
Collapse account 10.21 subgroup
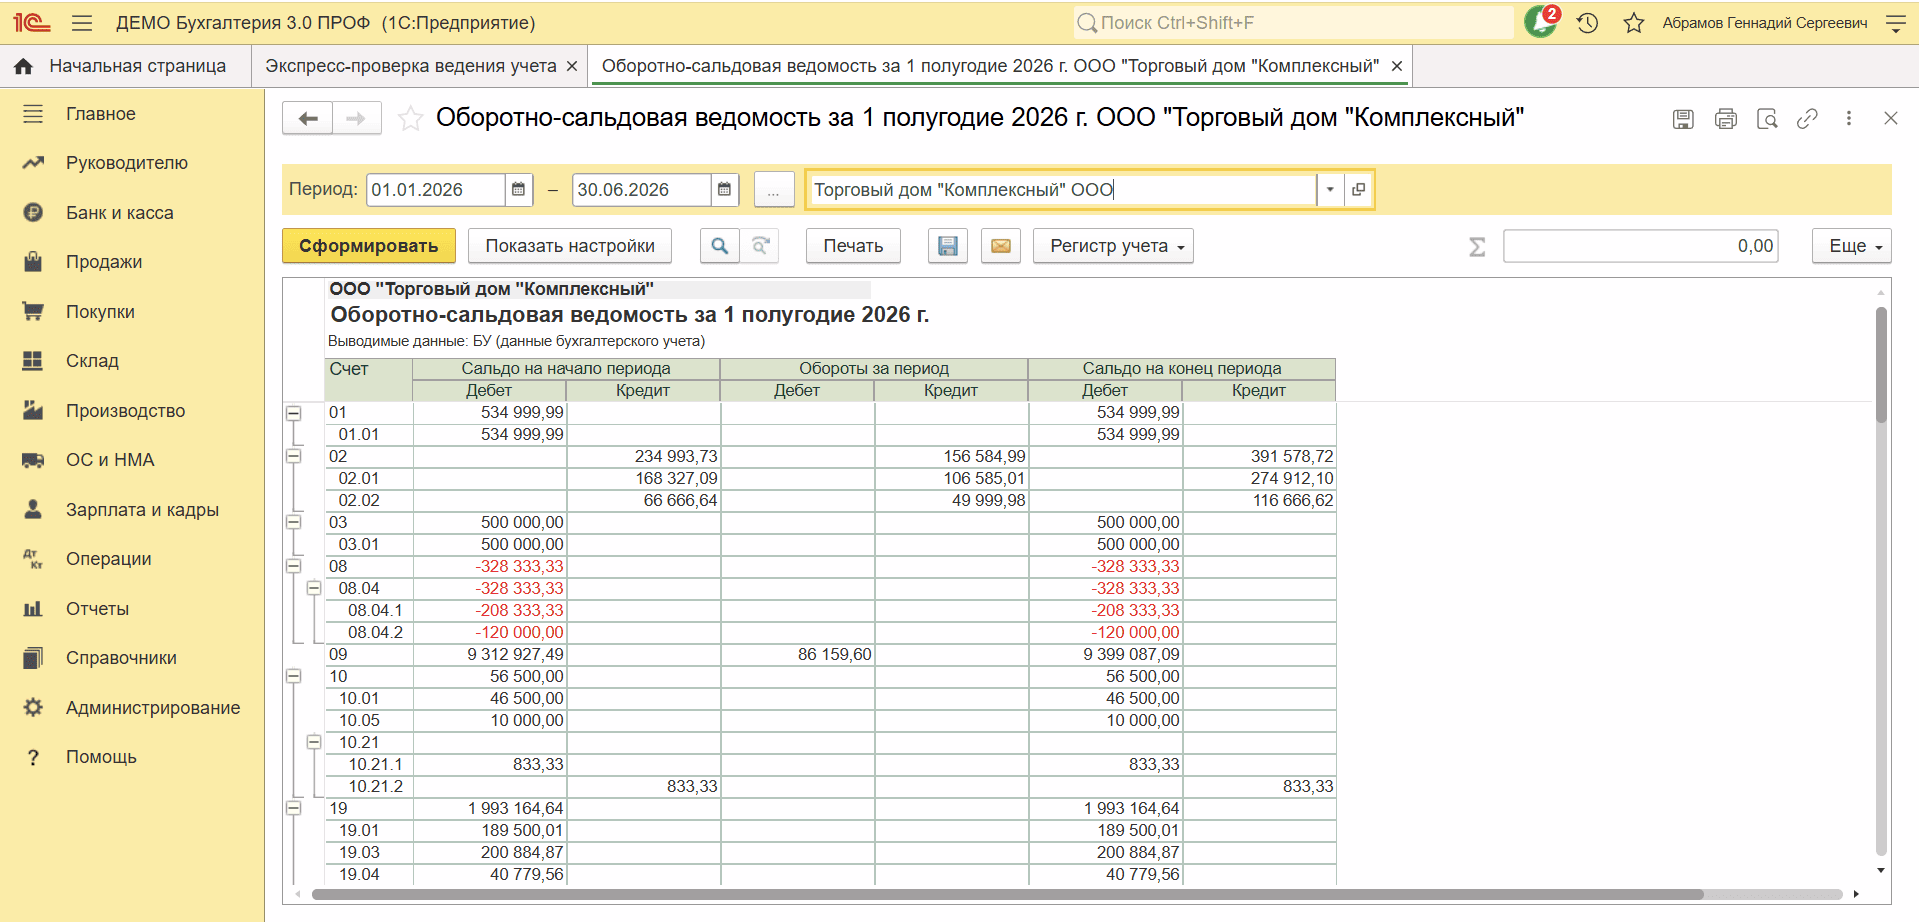[314, 742]
